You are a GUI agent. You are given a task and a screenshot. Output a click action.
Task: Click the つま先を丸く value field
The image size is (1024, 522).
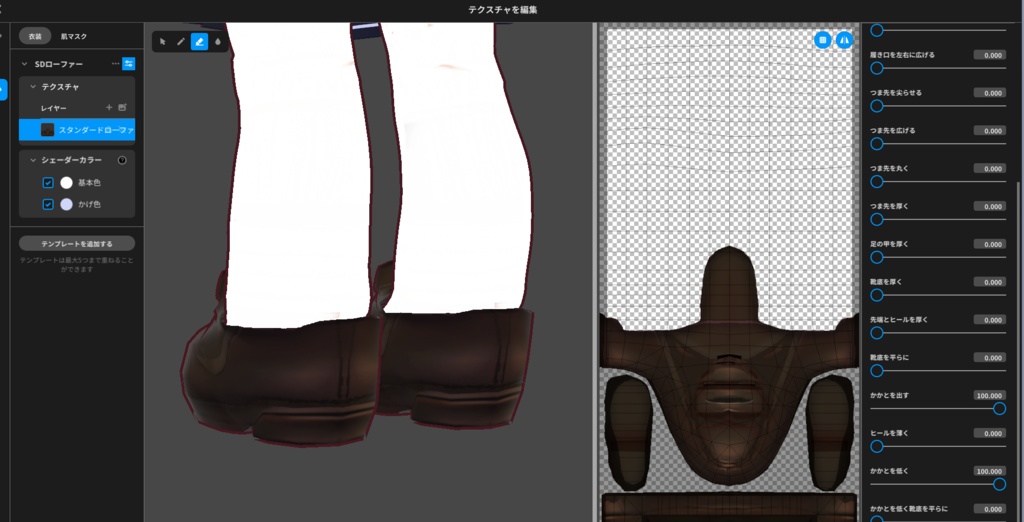point(989,169)
